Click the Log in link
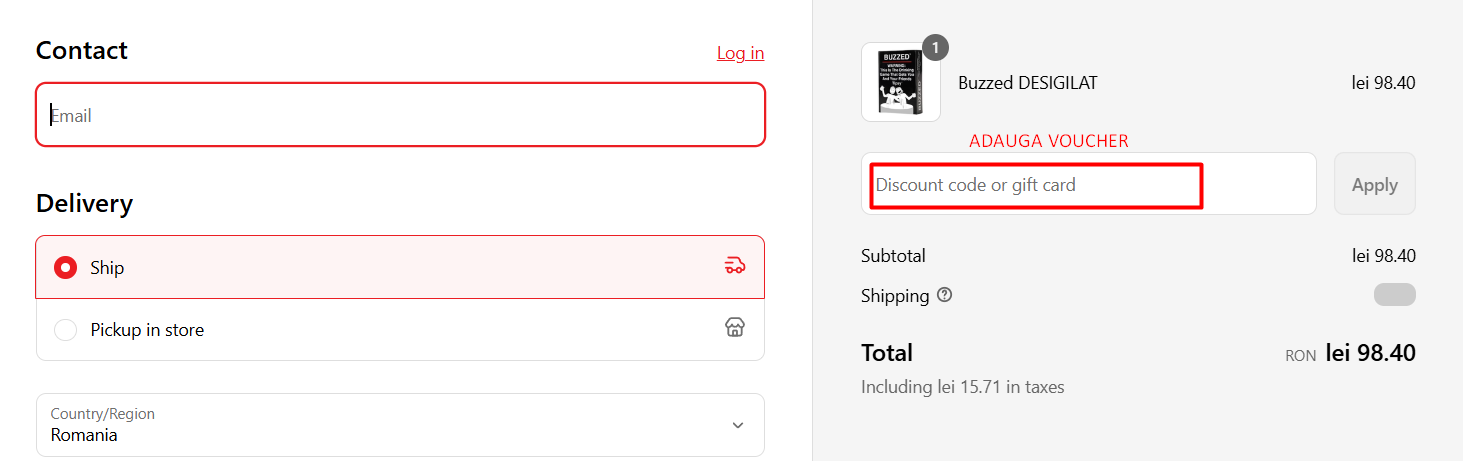Viewport: 1463px width, 461px height. 740,53
